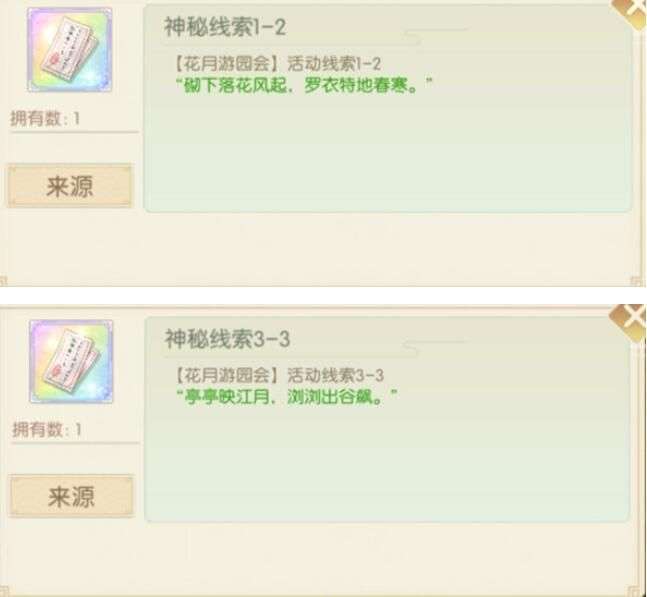
Task: Tap the 神秘线索1-2 letter item icon
Action: click(69, 50)
